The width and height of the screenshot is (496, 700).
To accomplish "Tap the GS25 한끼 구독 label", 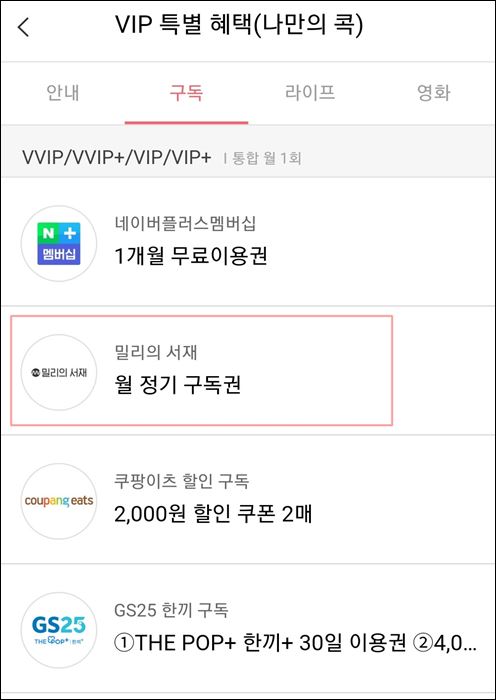I will pyautogui.click(x=171, y=610).
